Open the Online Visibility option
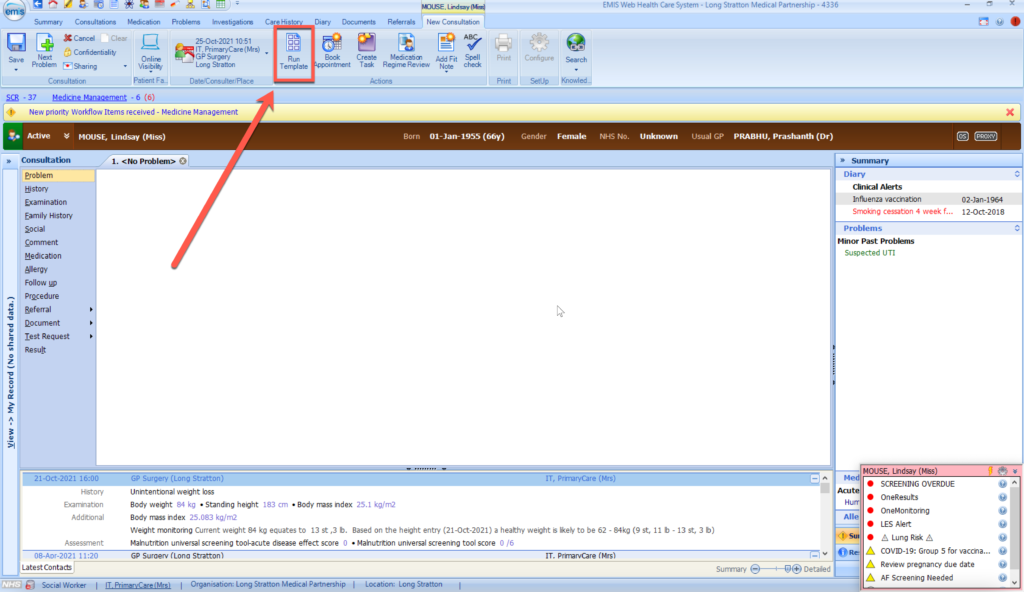Image resolution: width=1024 pixels, height=592 pixels. (150, 52)
